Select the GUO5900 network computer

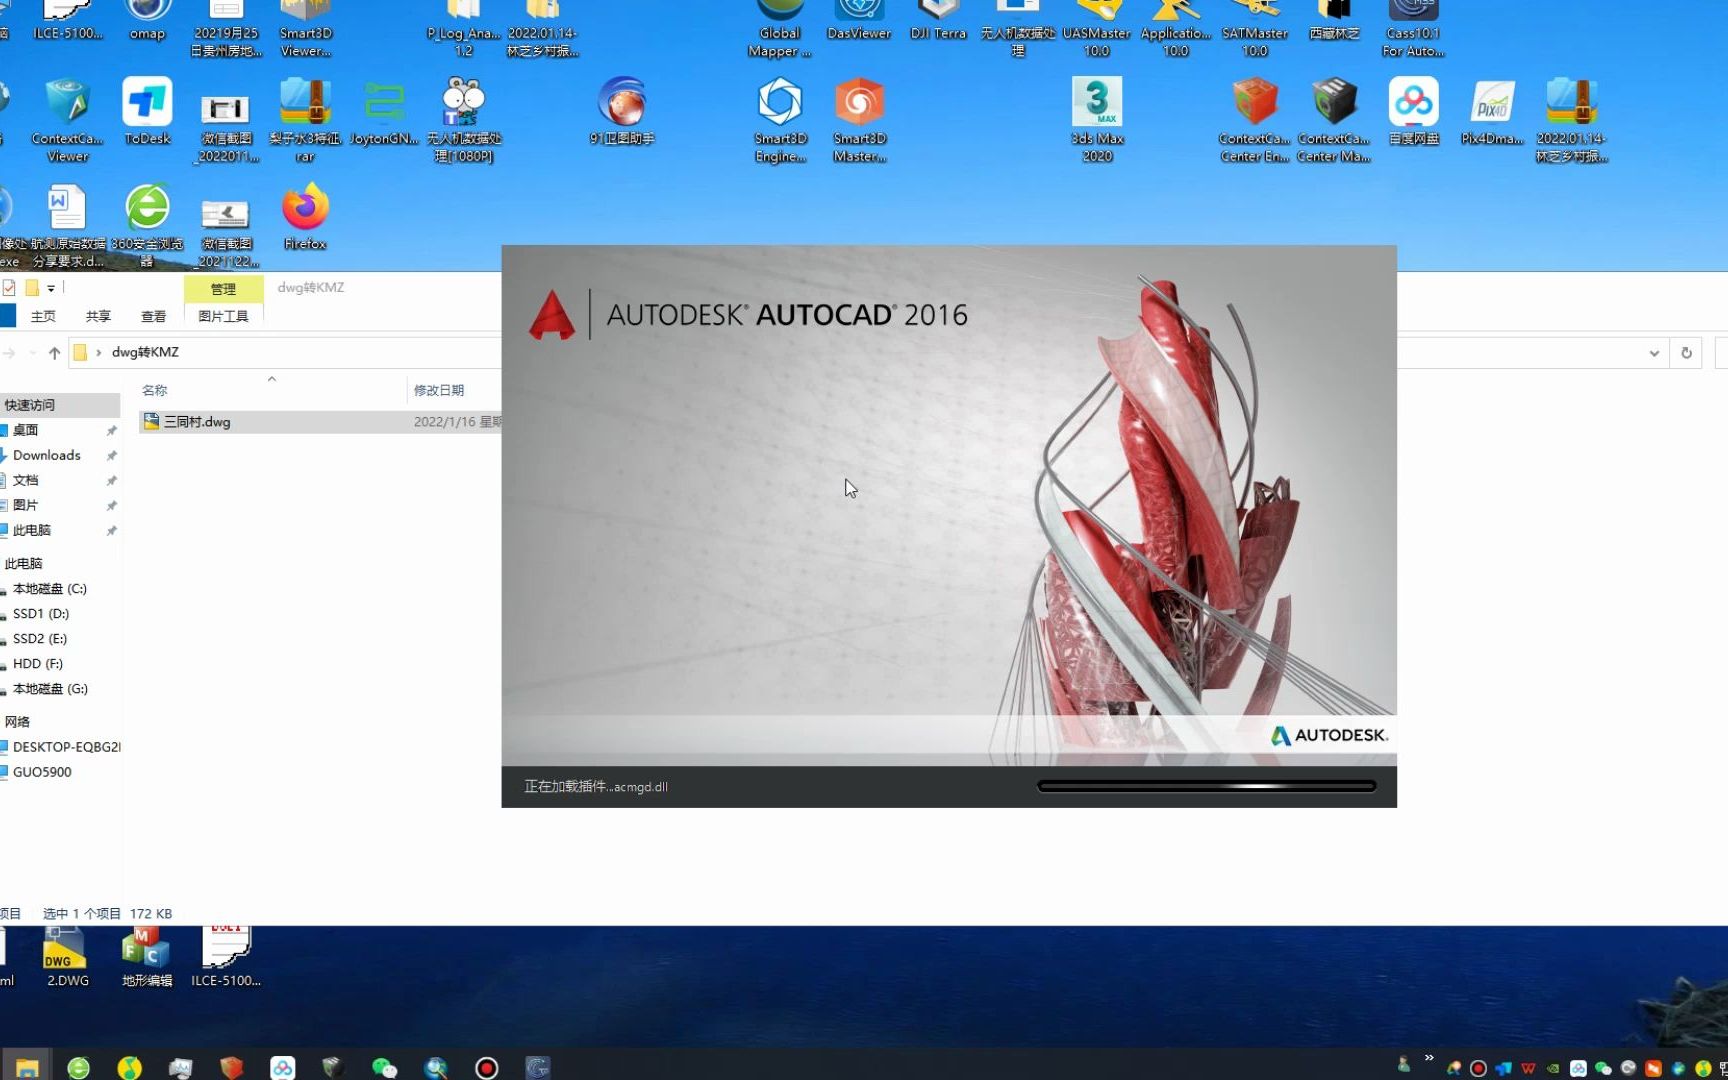[x=42, y=772]
